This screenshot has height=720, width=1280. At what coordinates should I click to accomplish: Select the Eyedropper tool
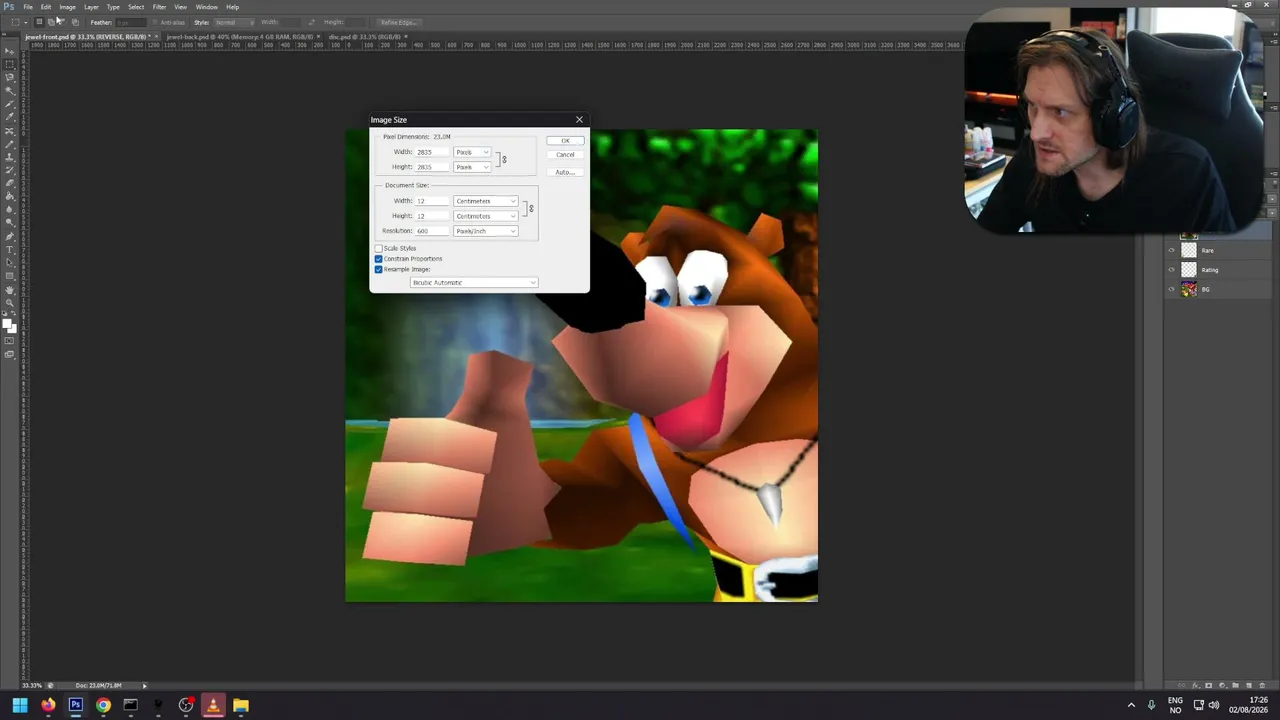pyautogui.click(x=10, y=117)
